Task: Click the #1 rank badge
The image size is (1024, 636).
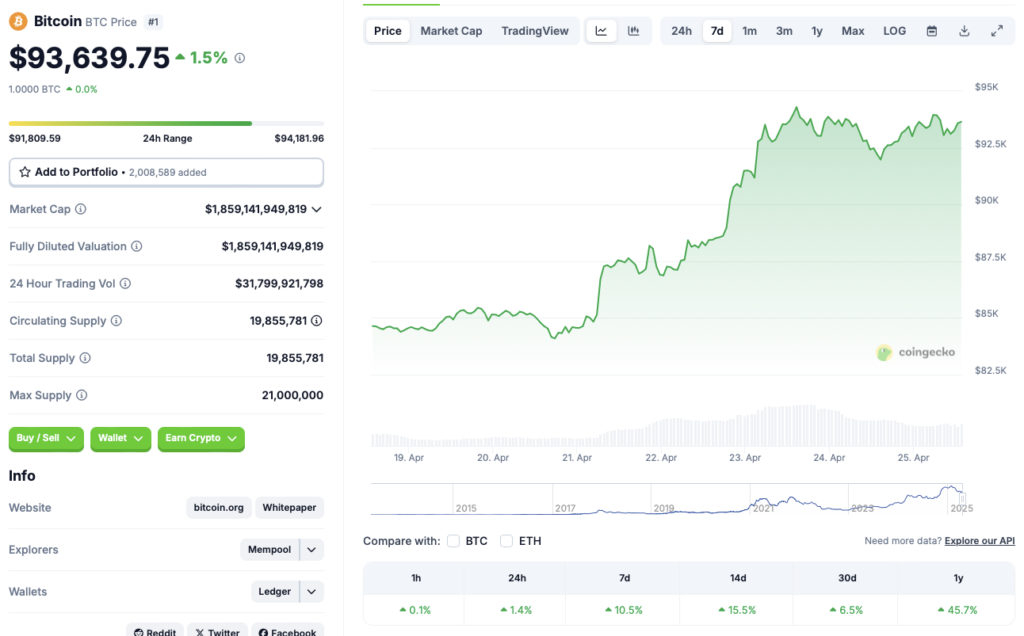Action: pos(153,22)
